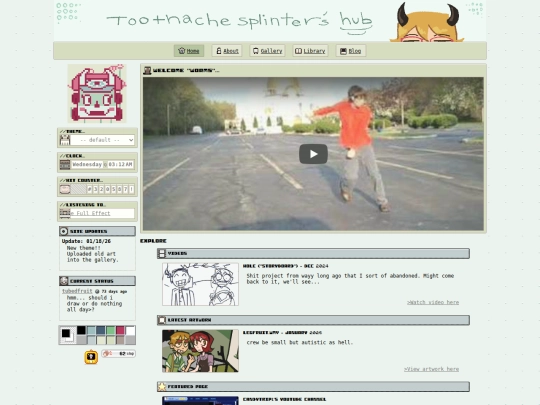The image size is (540, 405).
Task: Click the Site Updates header icon
Action: (64, 231)
